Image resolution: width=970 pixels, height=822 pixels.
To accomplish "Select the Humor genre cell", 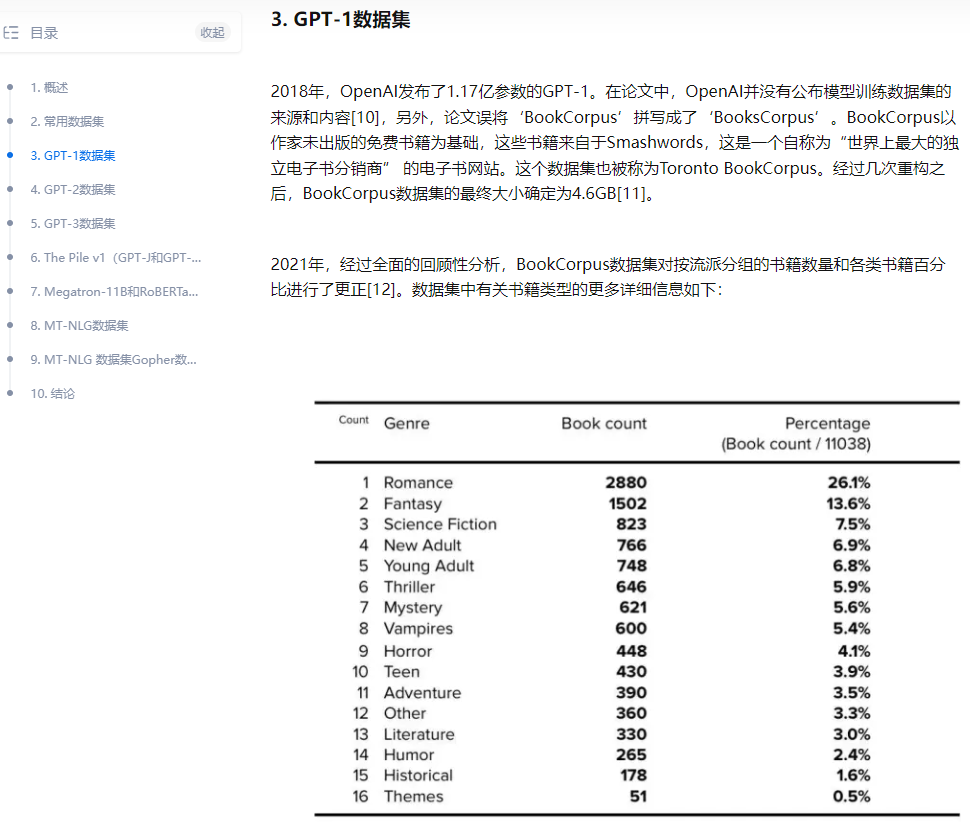I will coord(408,755).
